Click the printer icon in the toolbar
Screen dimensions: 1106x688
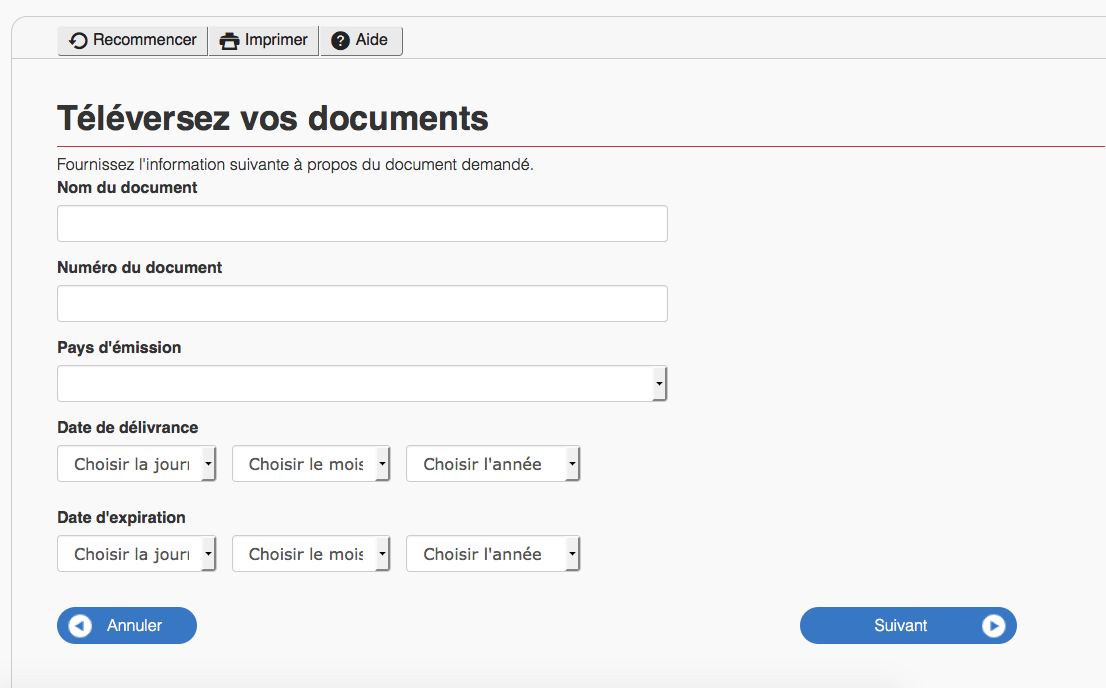coord(230,41)
